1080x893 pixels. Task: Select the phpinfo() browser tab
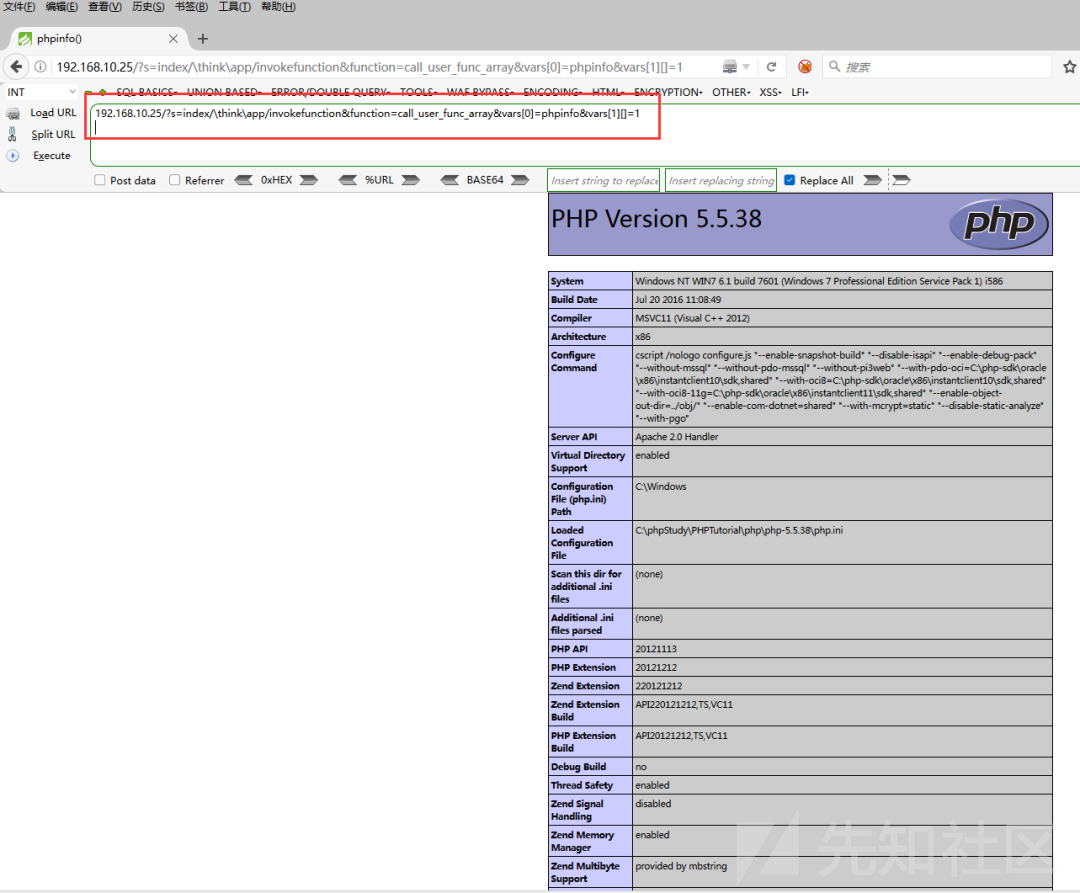100,39
